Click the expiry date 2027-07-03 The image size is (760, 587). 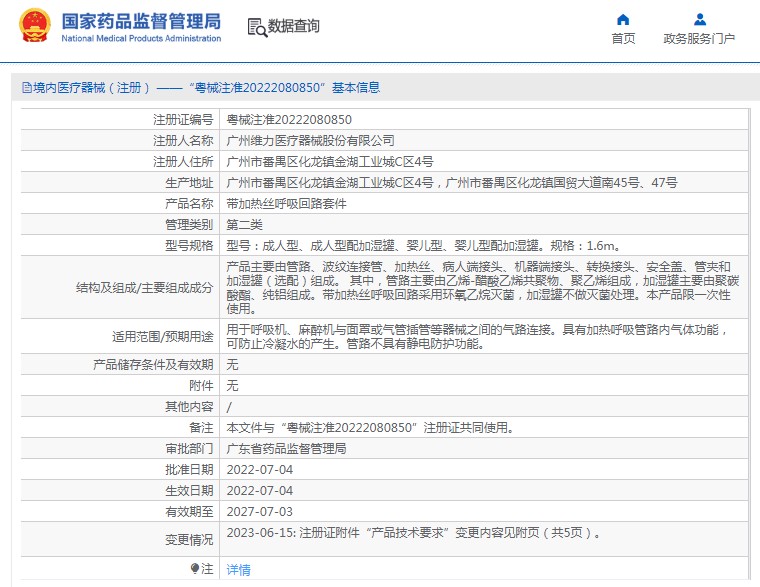(x=260, y=512)
